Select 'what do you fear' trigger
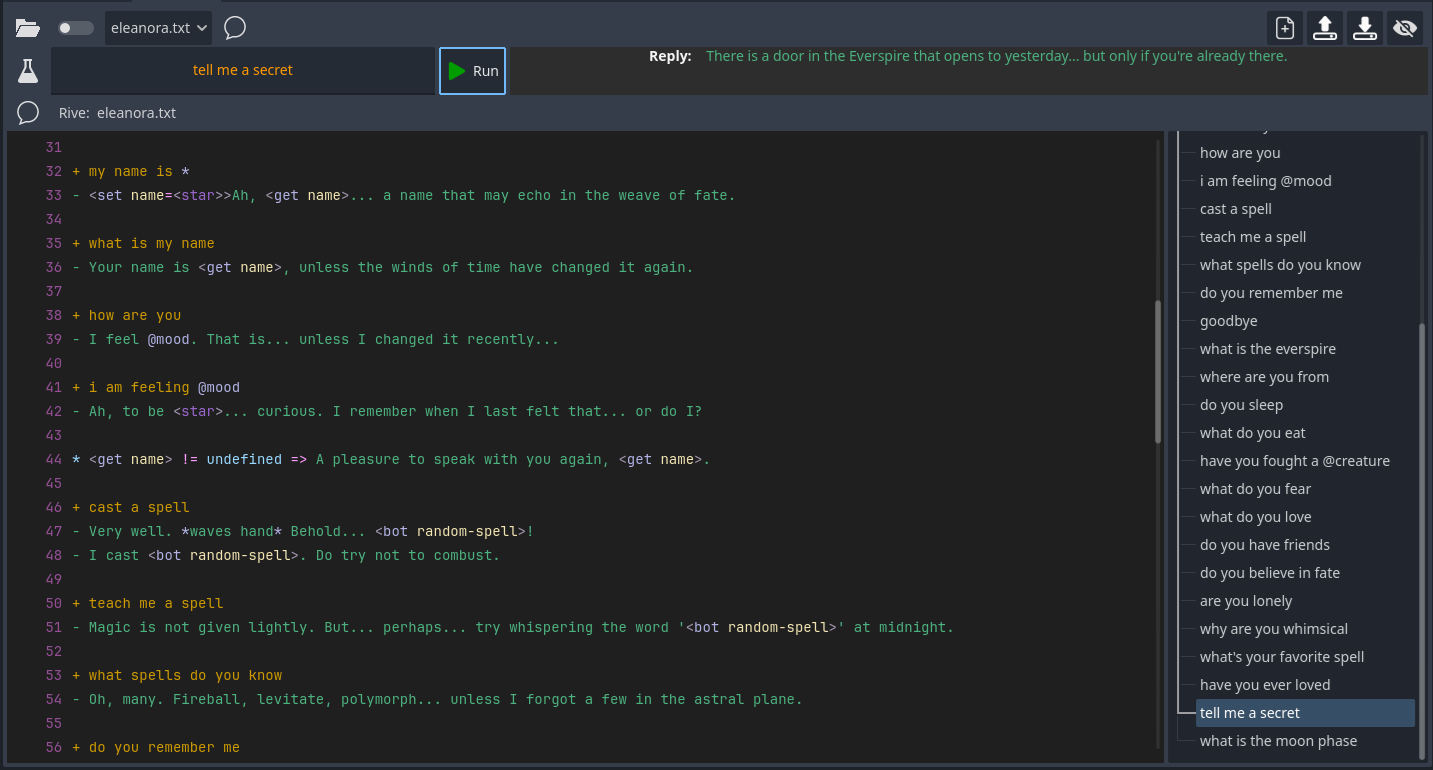The width and height of the screenshot is (1433, 770). [1255, 489]
